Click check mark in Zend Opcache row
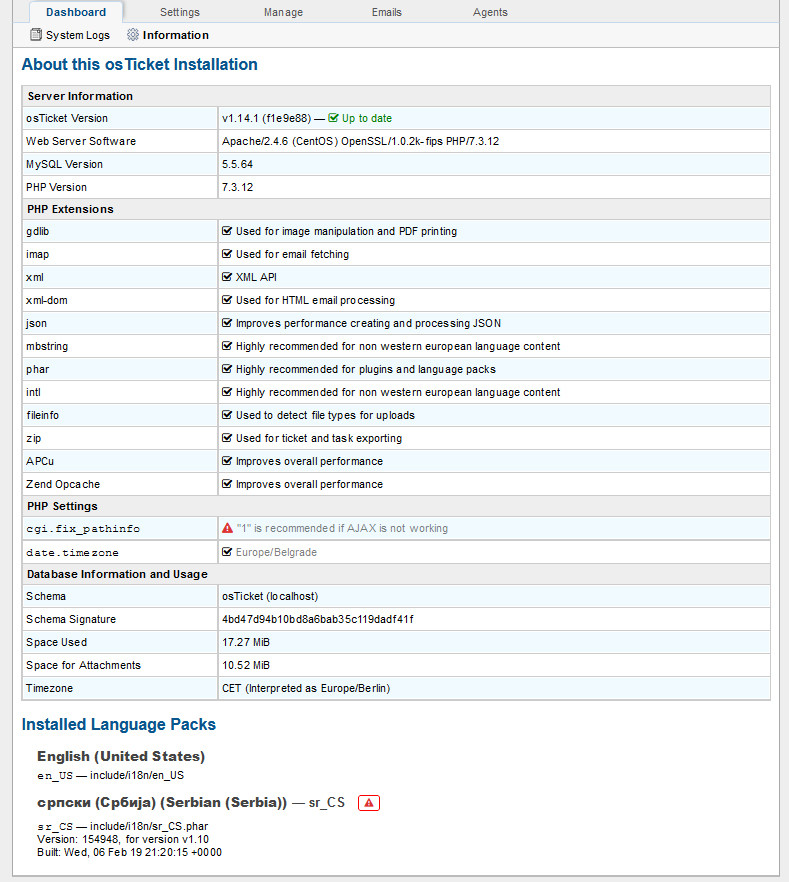789x882 pixels. (227, 484)
